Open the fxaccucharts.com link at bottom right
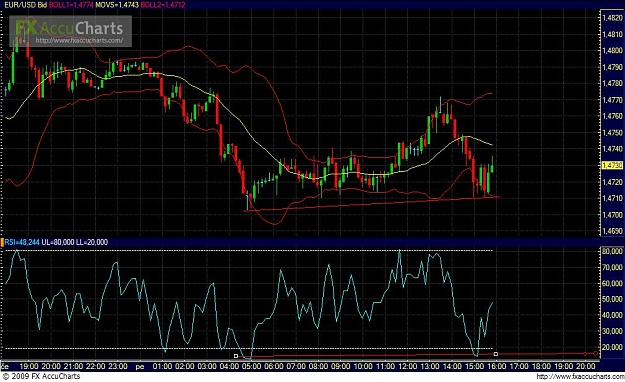The width and height of the screenshot is (625, 382). tap(580, 376)
